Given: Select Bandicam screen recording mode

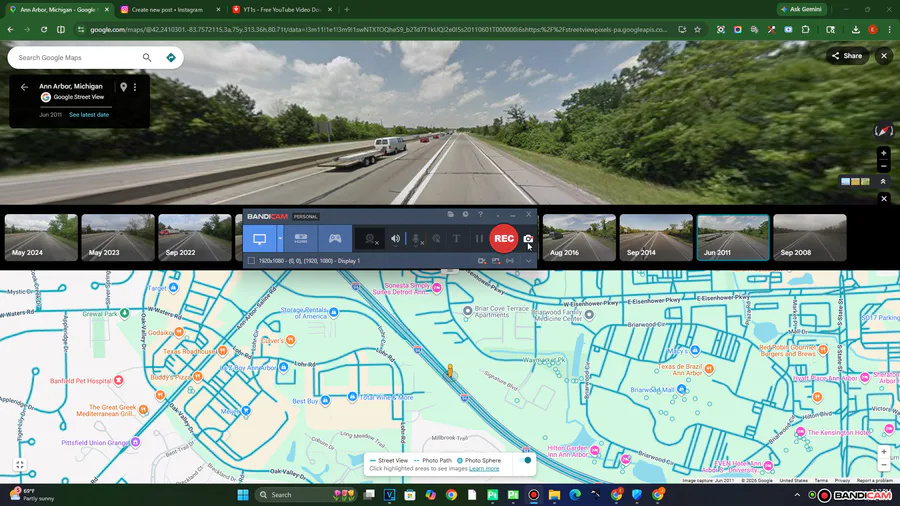Looking at the screenshot, I should [x=259, y=239].
